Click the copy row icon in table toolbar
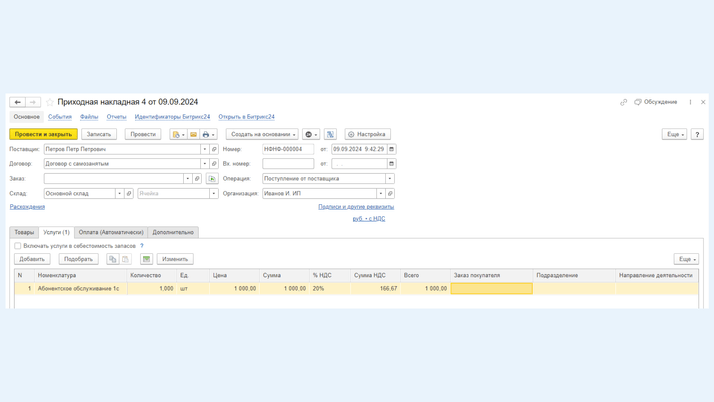This screenshot has height=402, width=714. (112, 259)
